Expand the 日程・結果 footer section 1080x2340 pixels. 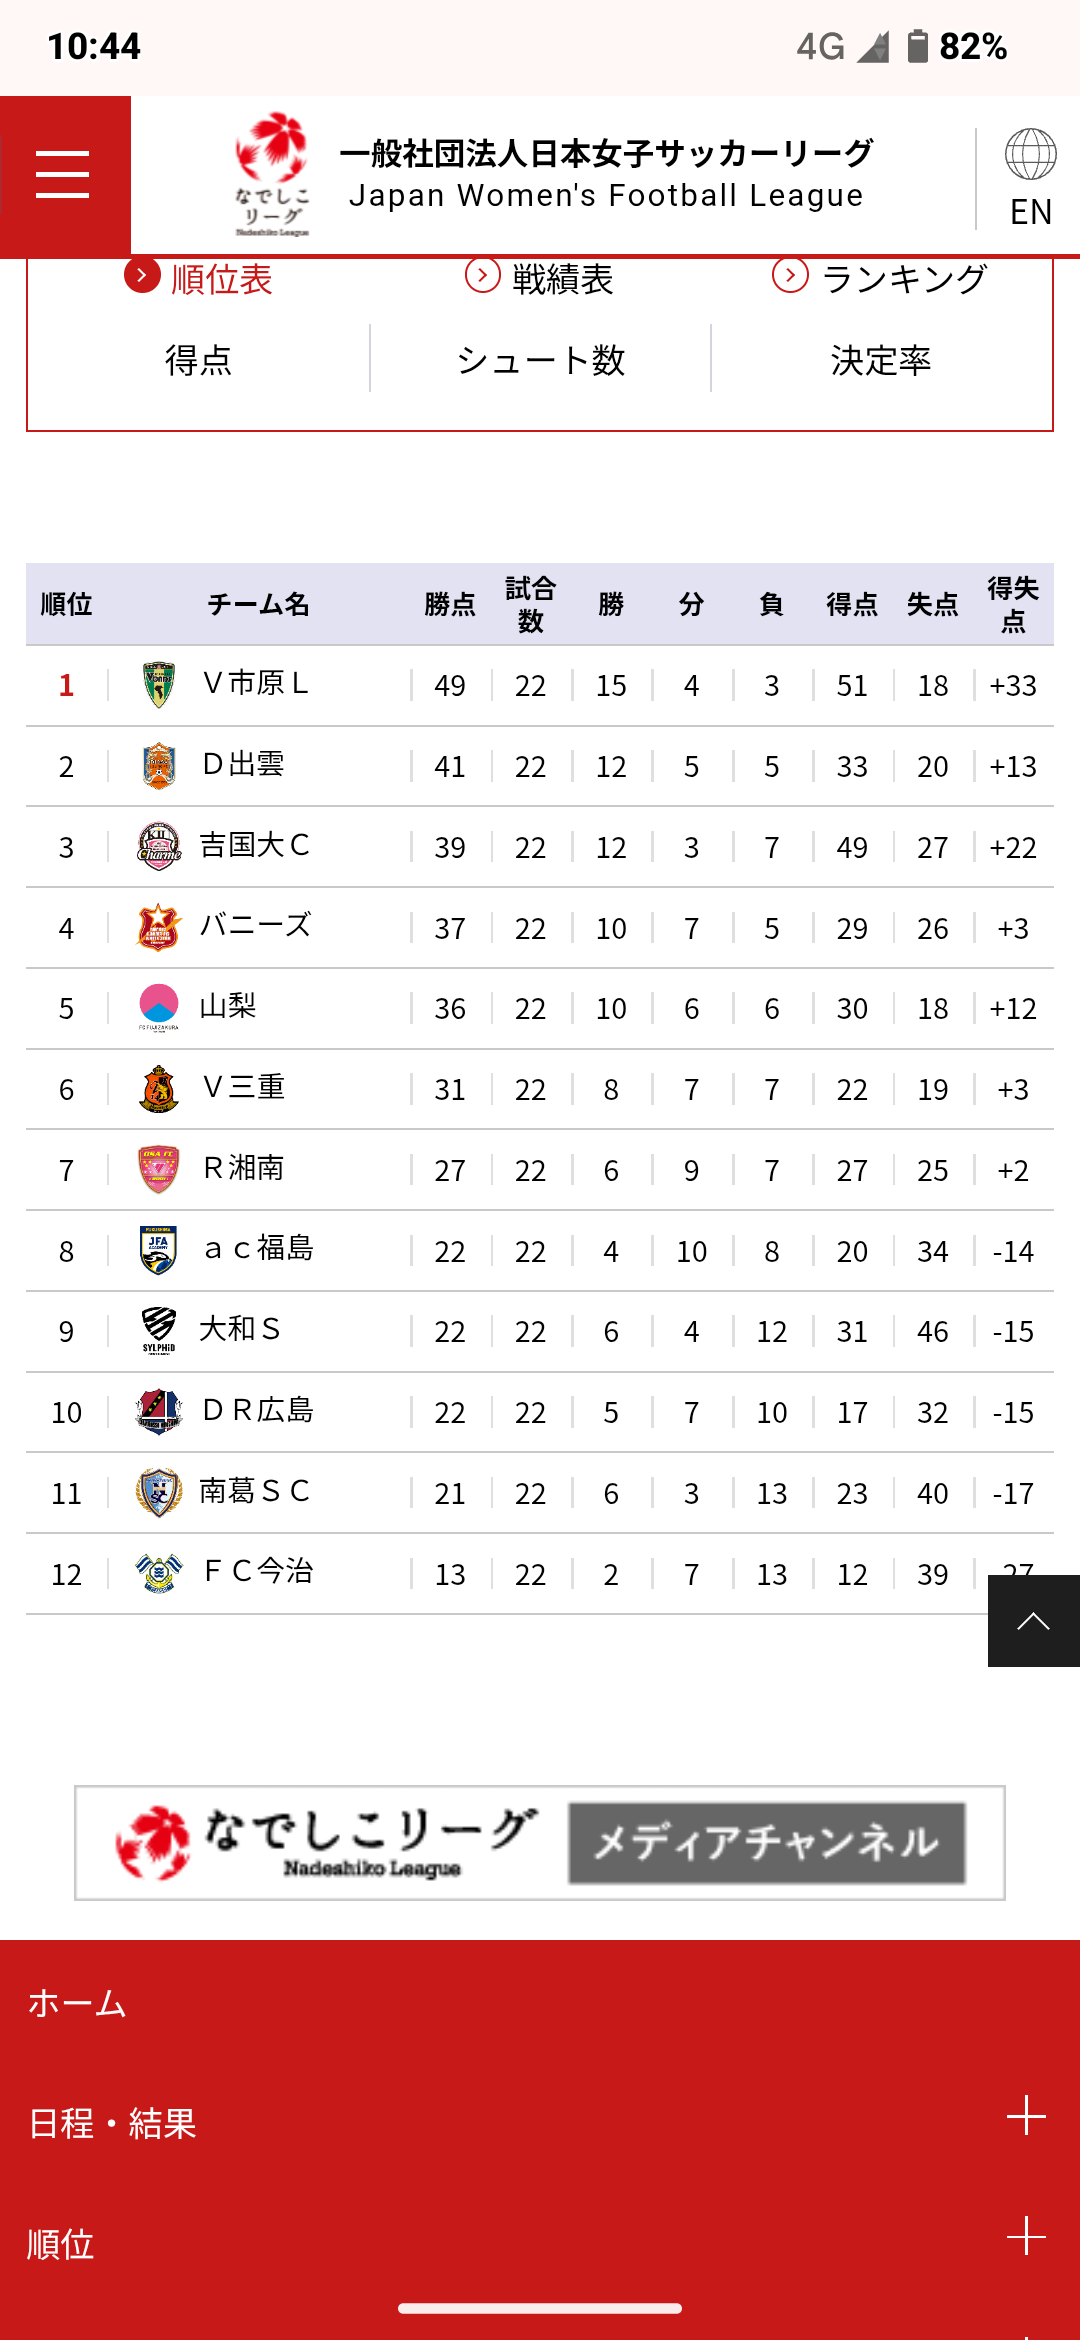click(1026, 2116)
